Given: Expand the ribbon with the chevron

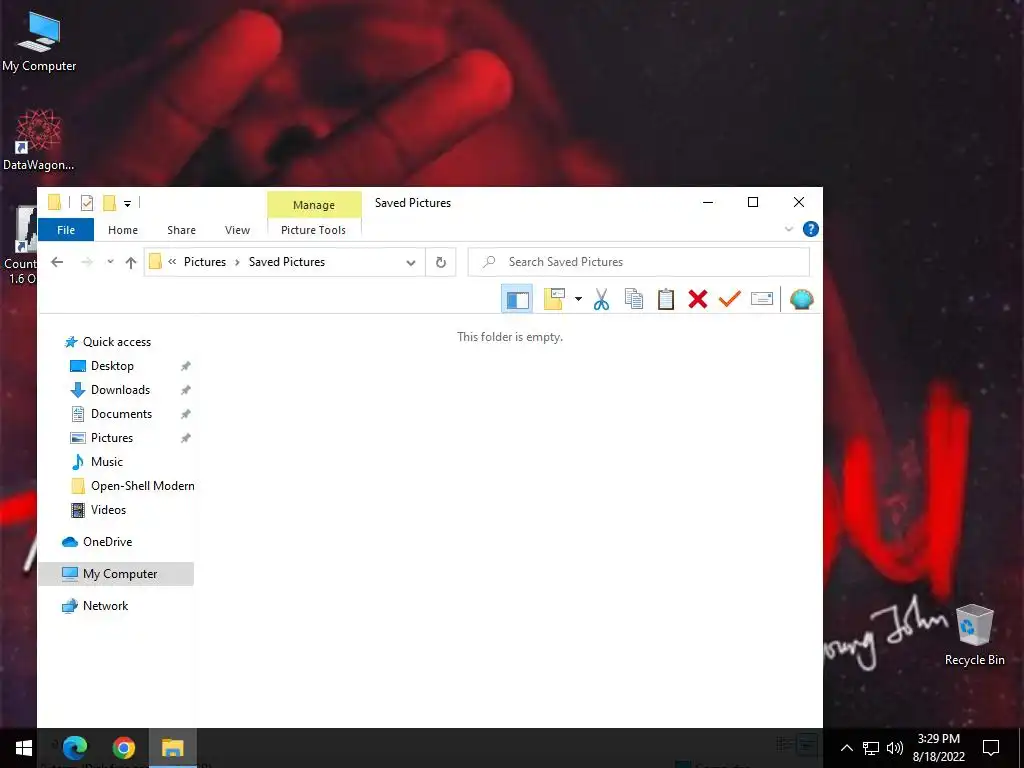Looking at the screenshot, I should [x=789, y=229].
